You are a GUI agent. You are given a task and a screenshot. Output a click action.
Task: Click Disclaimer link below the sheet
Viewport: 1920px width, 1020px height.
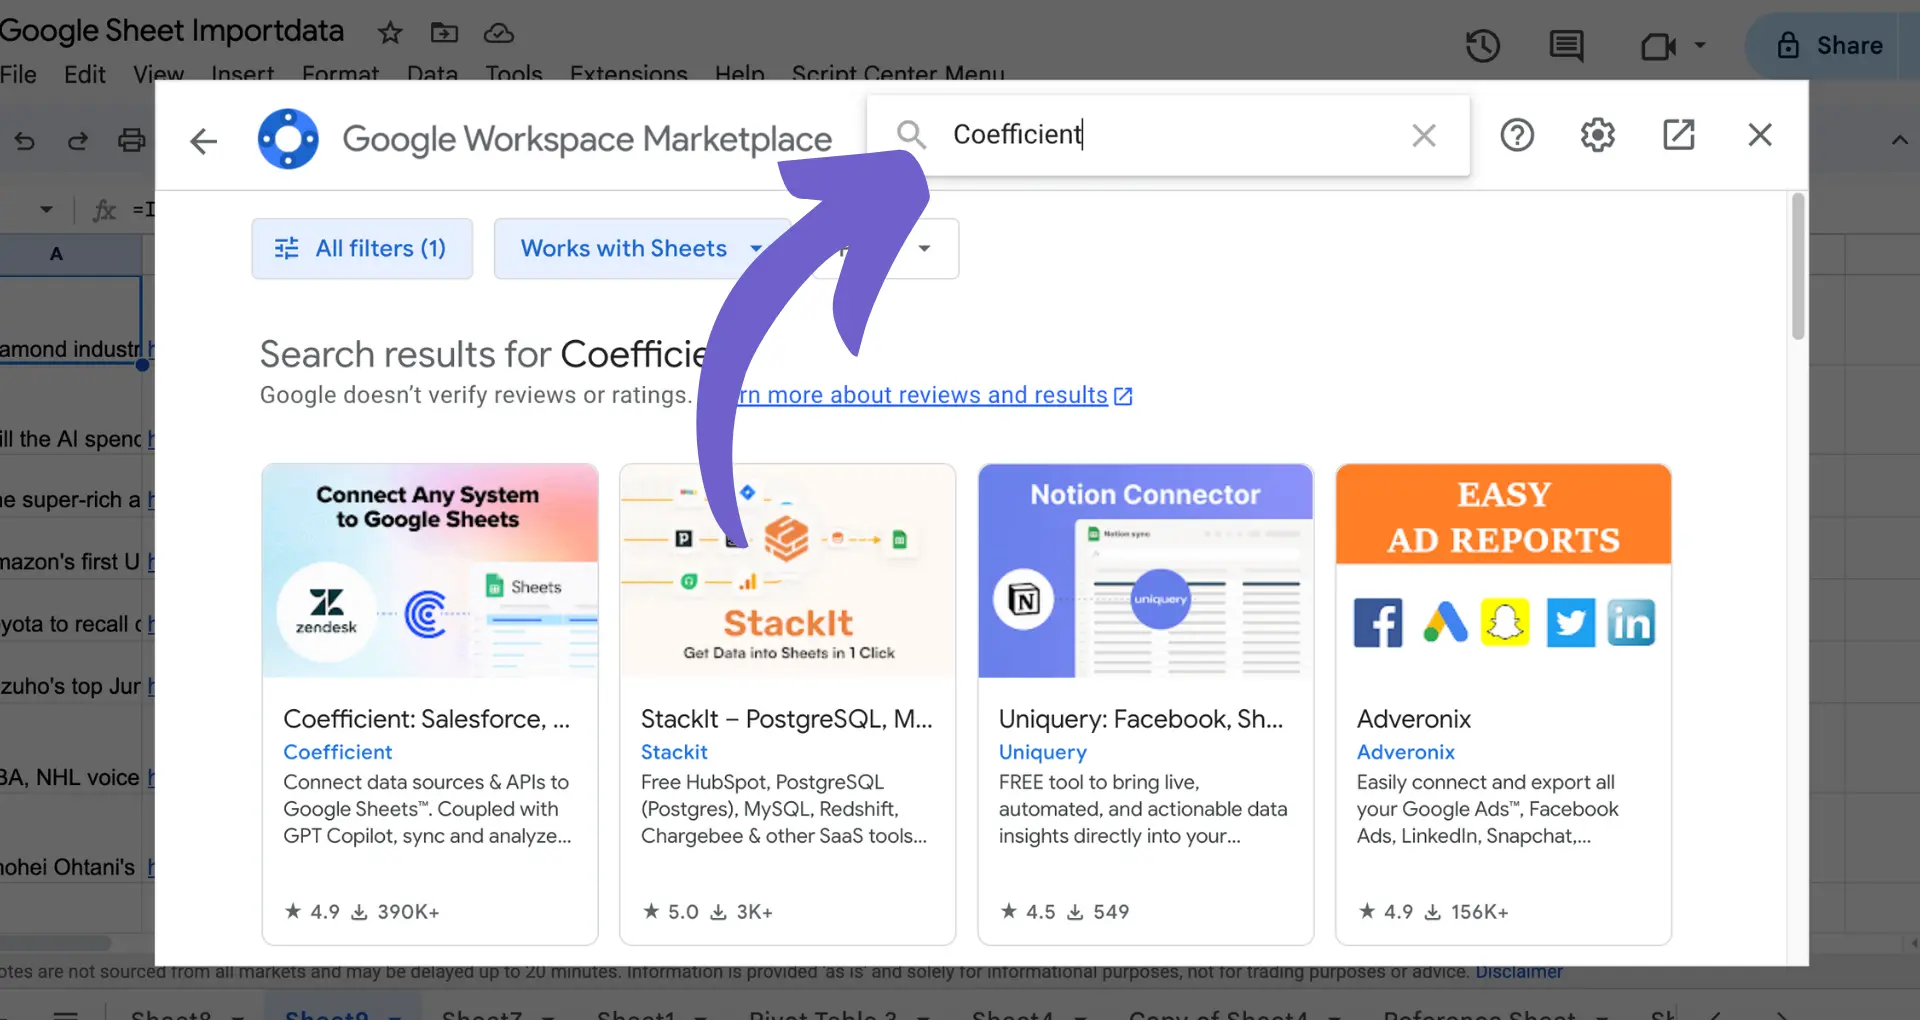click(1519, 972)
